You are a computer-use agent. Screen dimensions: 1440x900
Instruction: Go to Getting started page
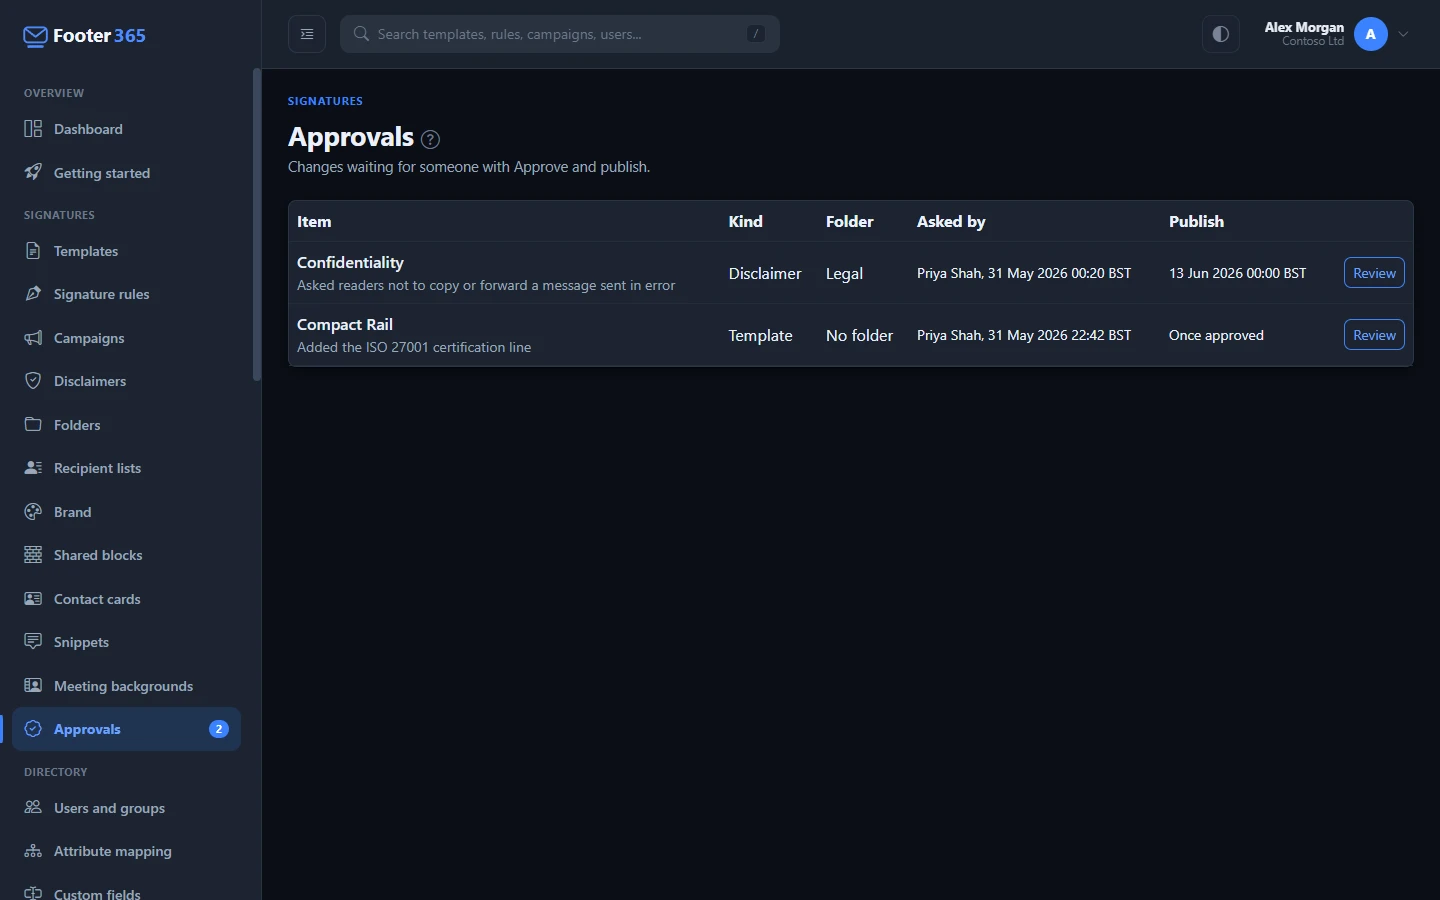(x=126, y=173)
